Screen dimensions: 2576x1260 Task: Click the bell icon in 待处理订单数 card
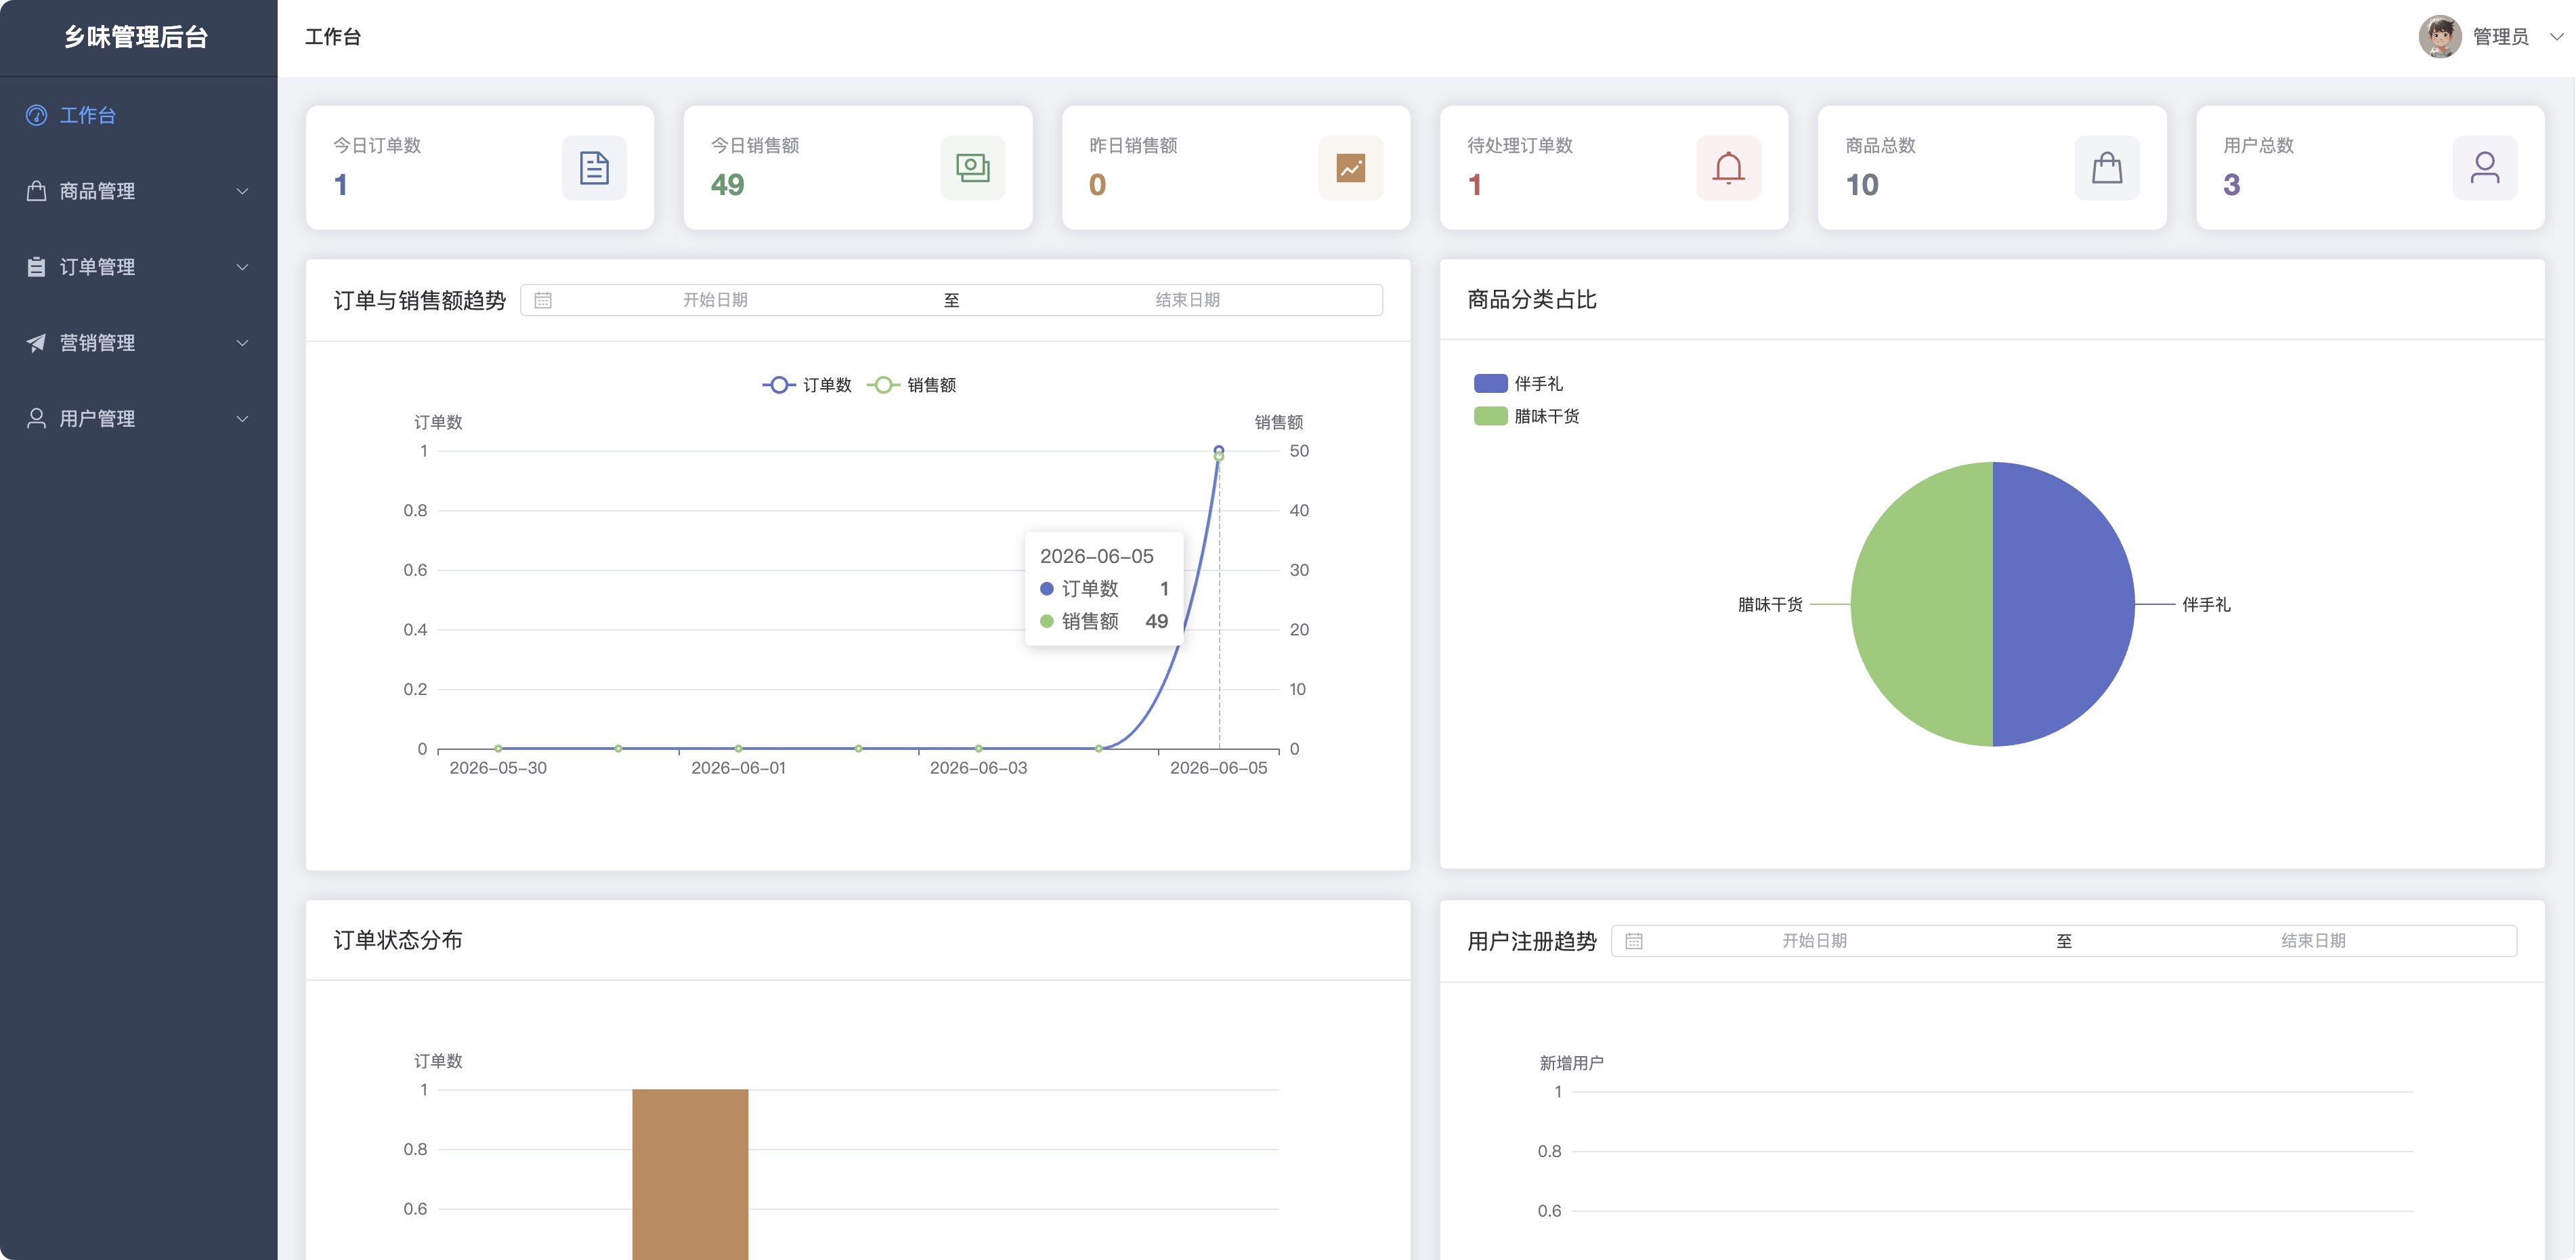click(x=1728, y=168)
